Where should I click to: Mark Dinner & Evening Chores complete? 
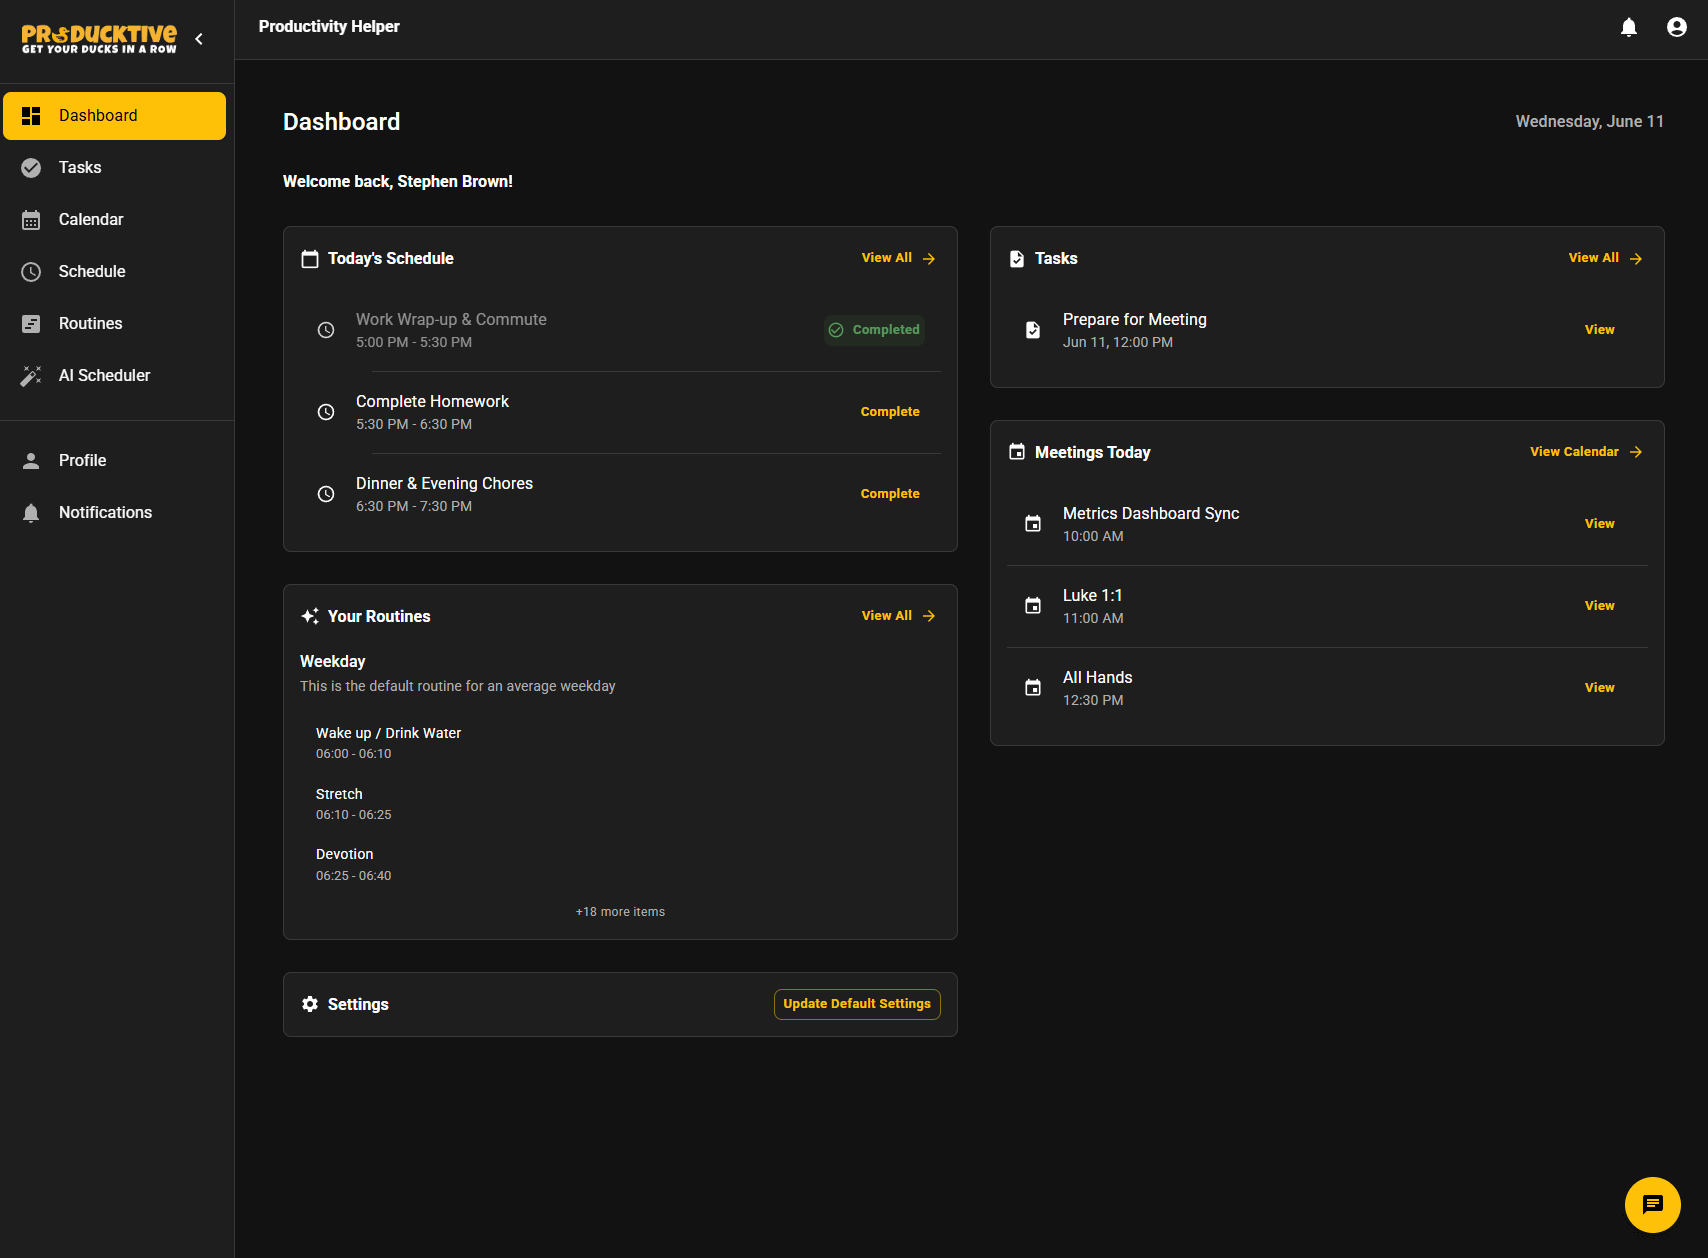click(889, 493)
